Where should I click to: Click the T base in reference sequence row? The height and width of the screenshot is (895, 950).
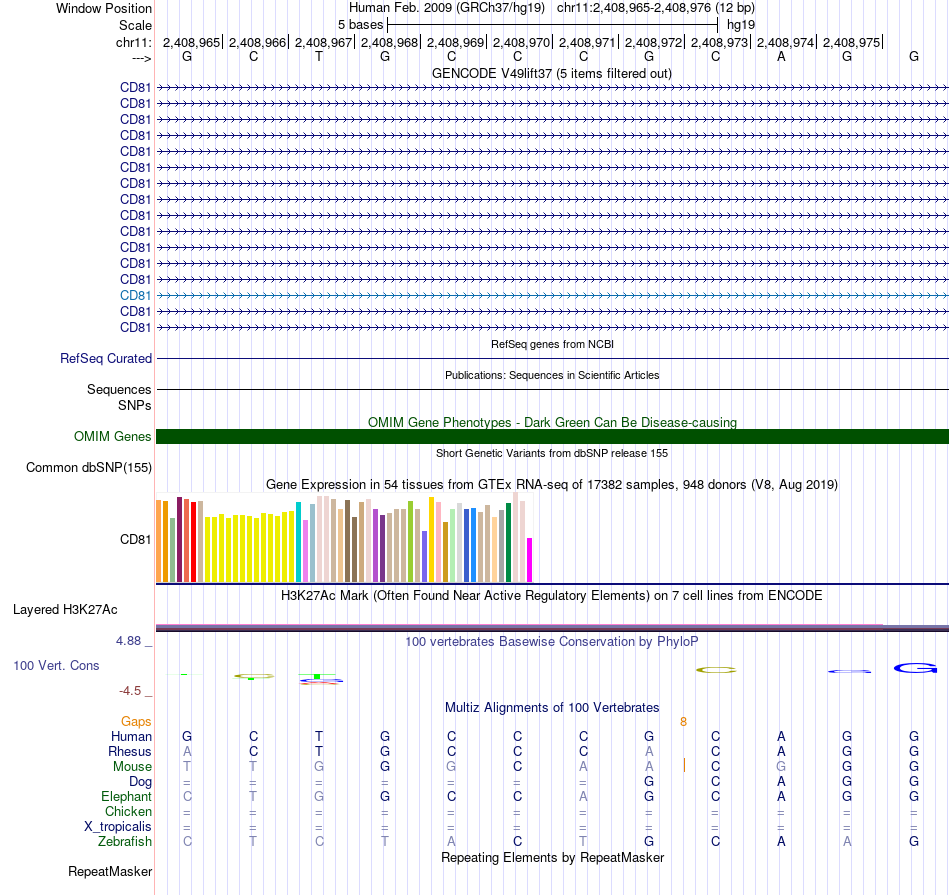319,56
